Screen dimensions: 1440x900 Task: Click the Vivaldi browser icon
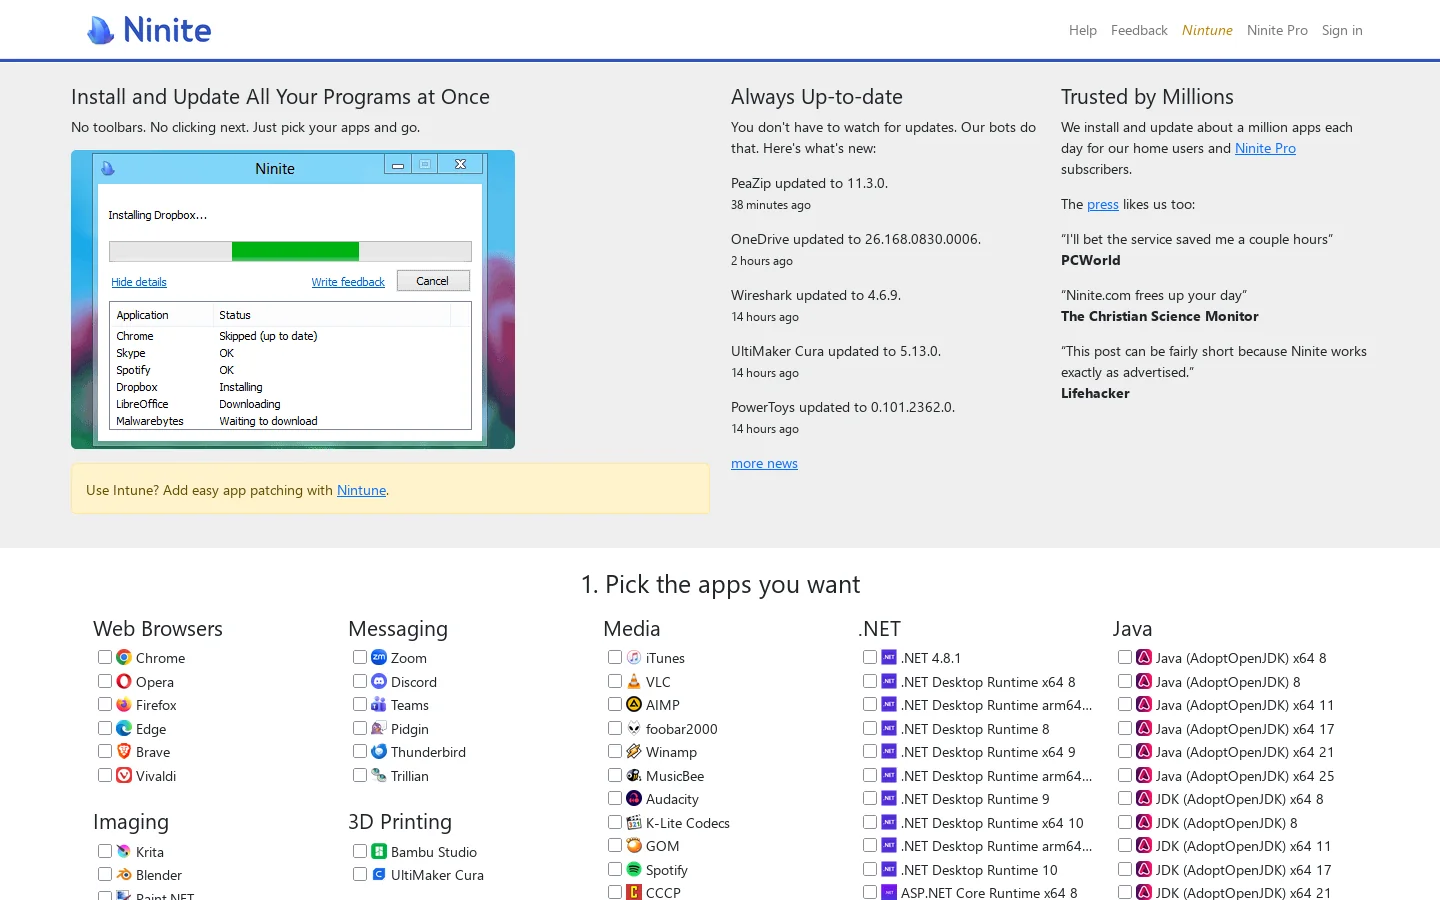[x=124, y=775]
